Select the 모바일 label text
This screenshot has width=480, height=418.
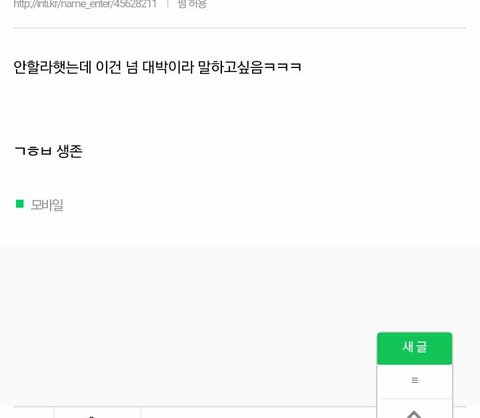pyautogui.click(x=47, y=204)
